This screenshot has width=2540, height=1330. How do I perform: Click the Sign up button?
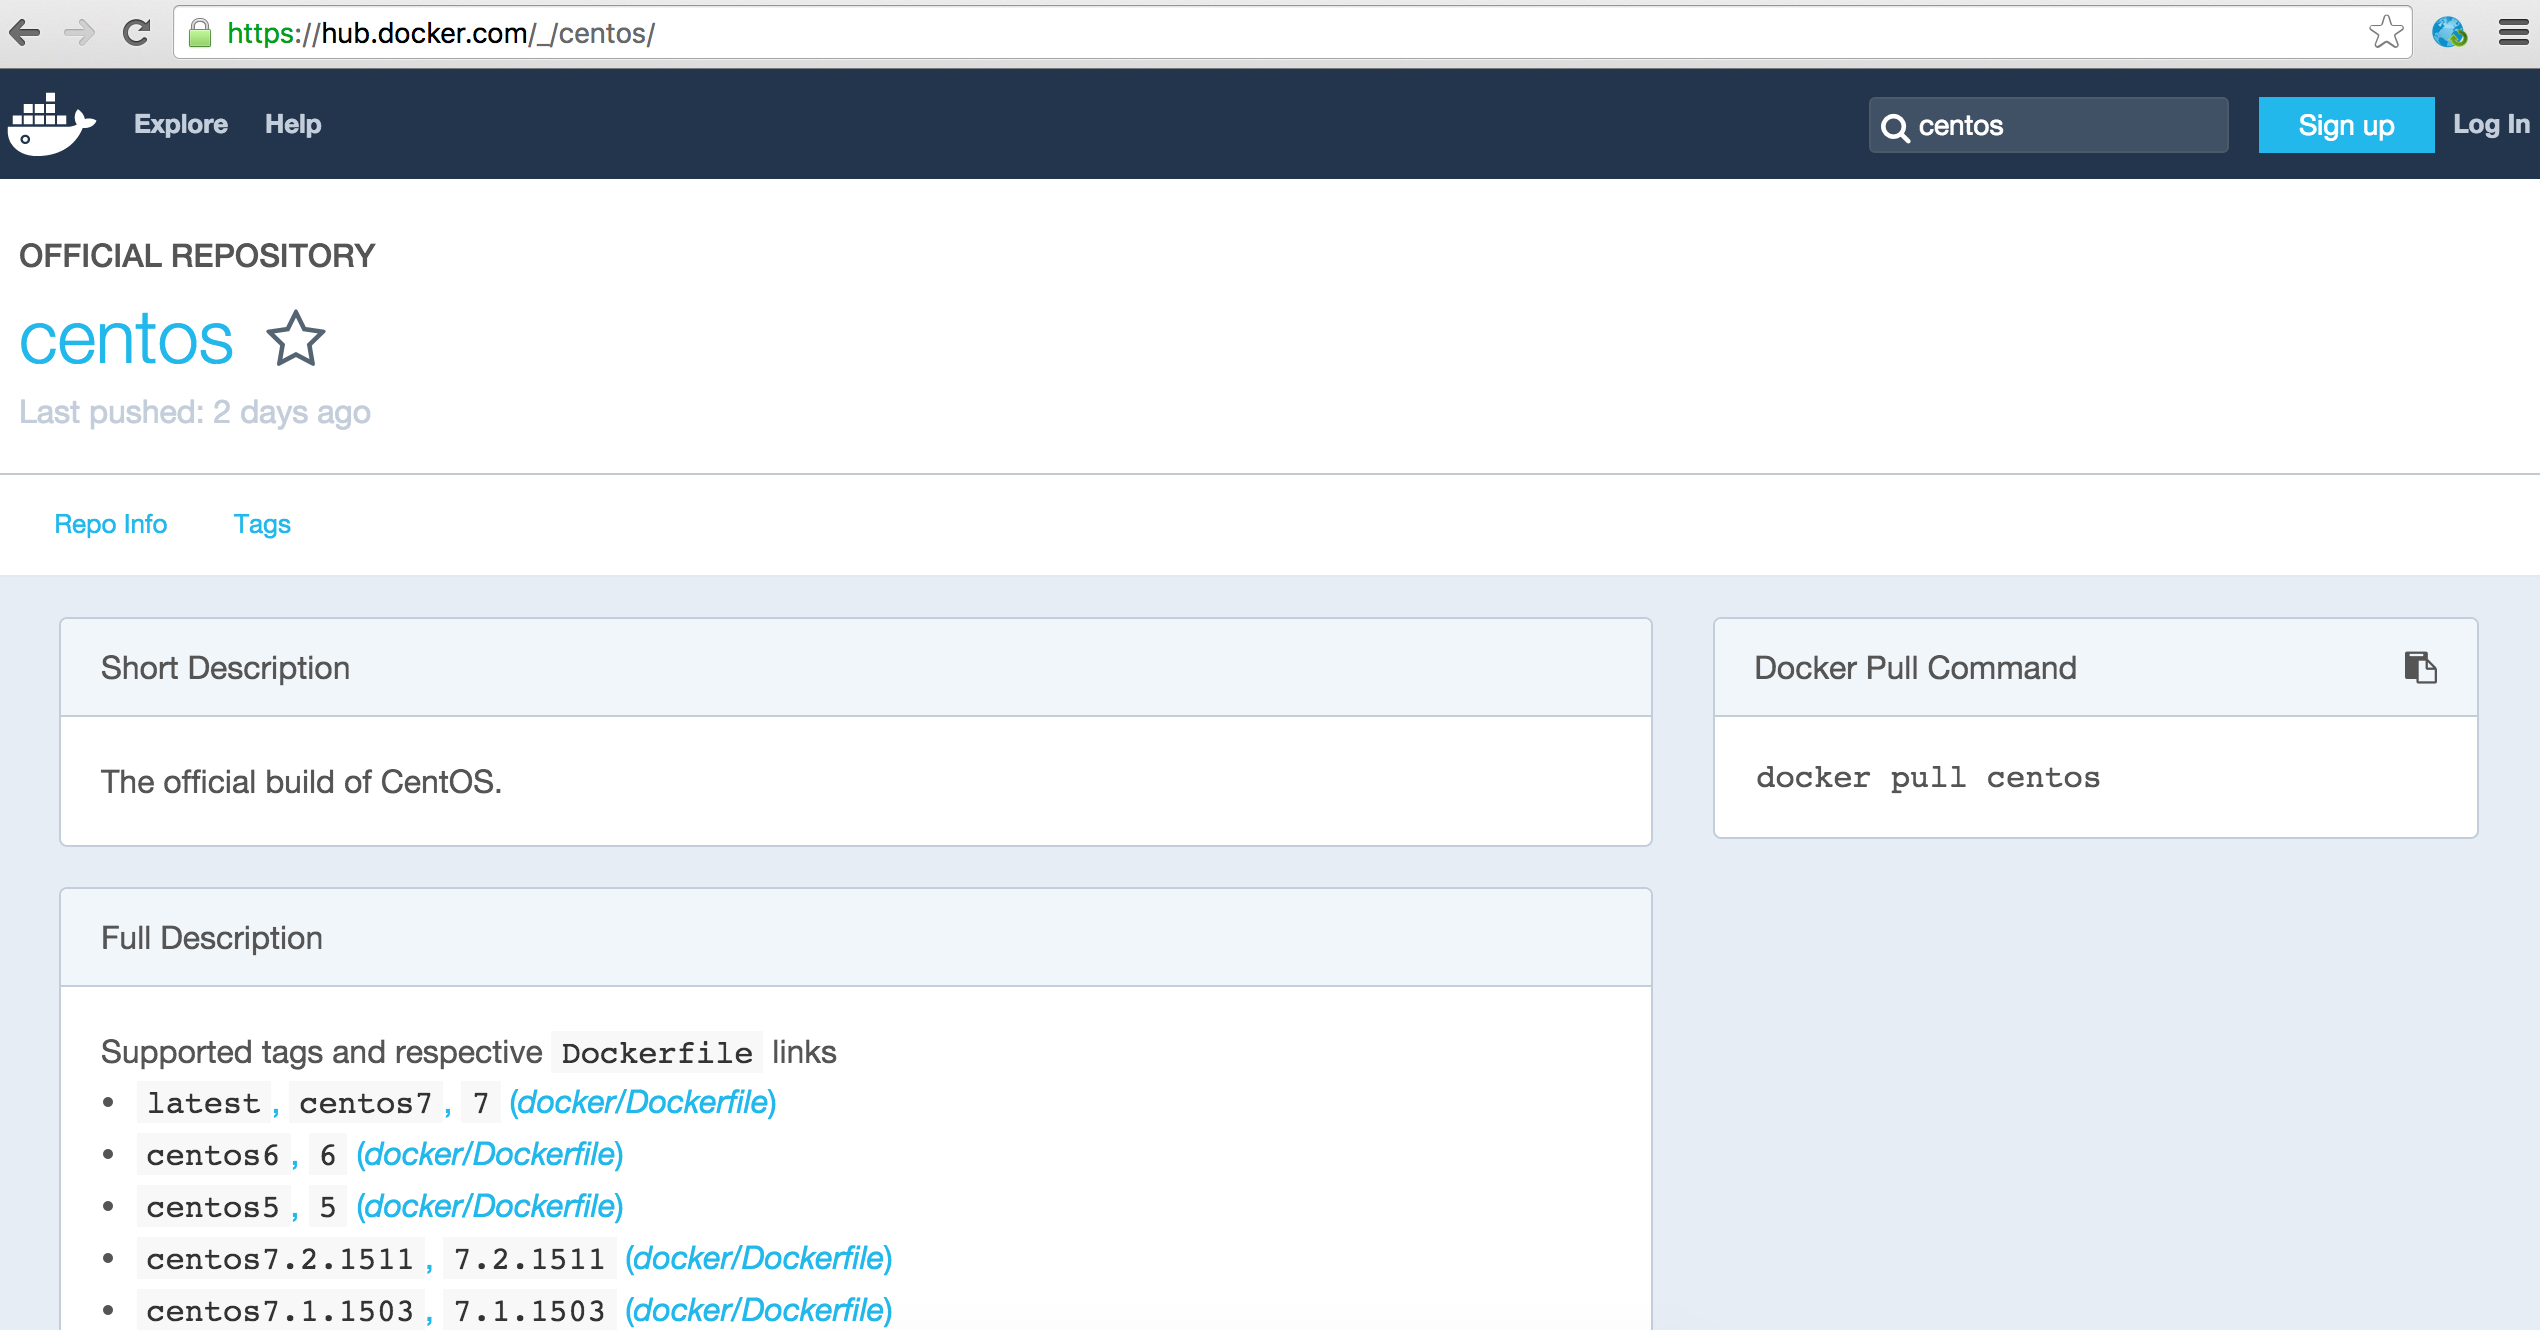(2346, 125)
